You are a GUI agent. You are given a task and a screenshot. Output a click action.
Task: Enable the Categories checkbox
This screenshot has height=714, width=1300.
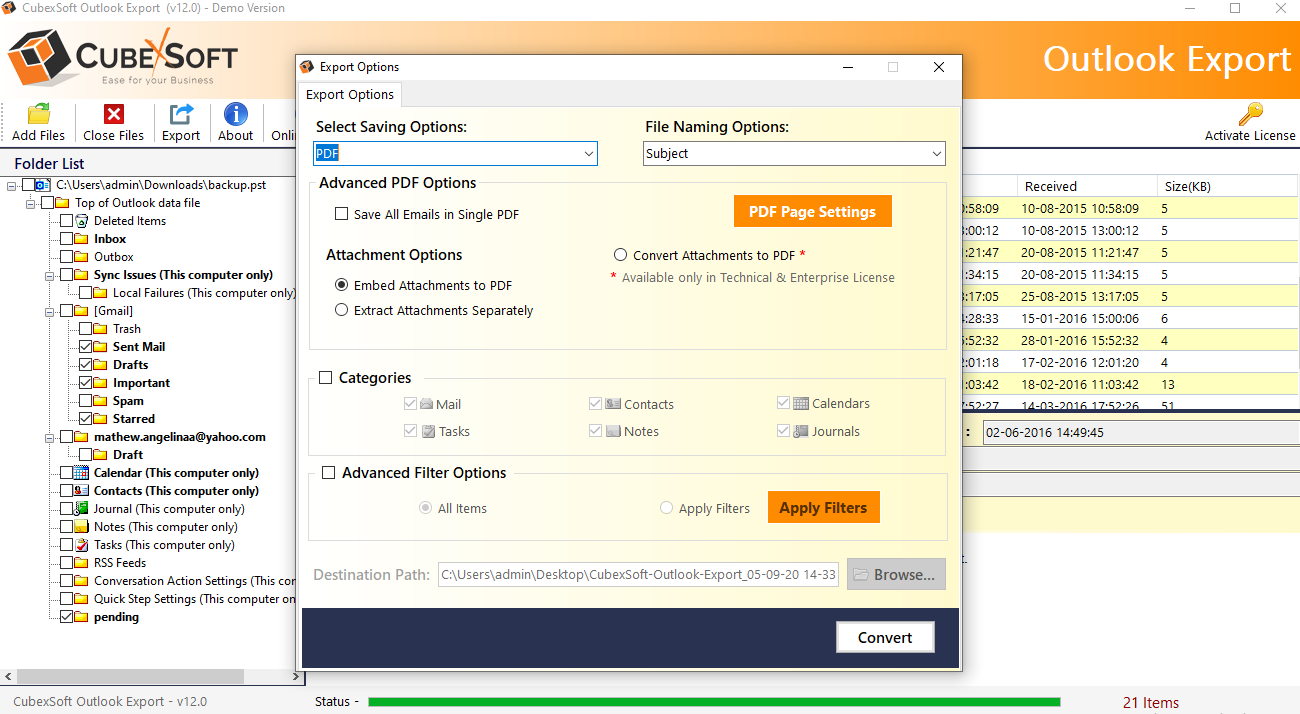click(326, 378)
